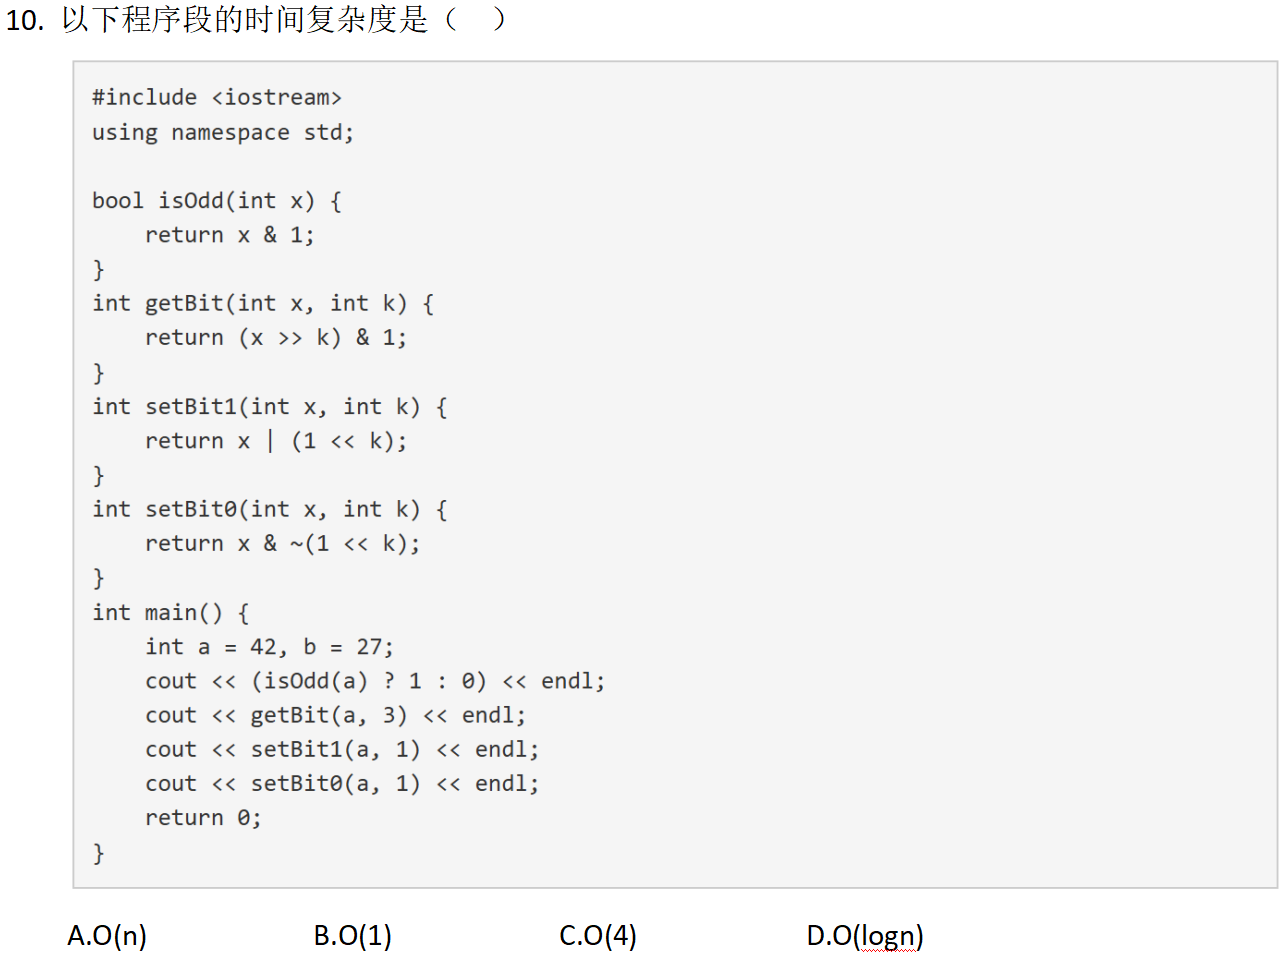Select answer option B.O(1)
The image size is (1288, 962).
click(352, 935)
